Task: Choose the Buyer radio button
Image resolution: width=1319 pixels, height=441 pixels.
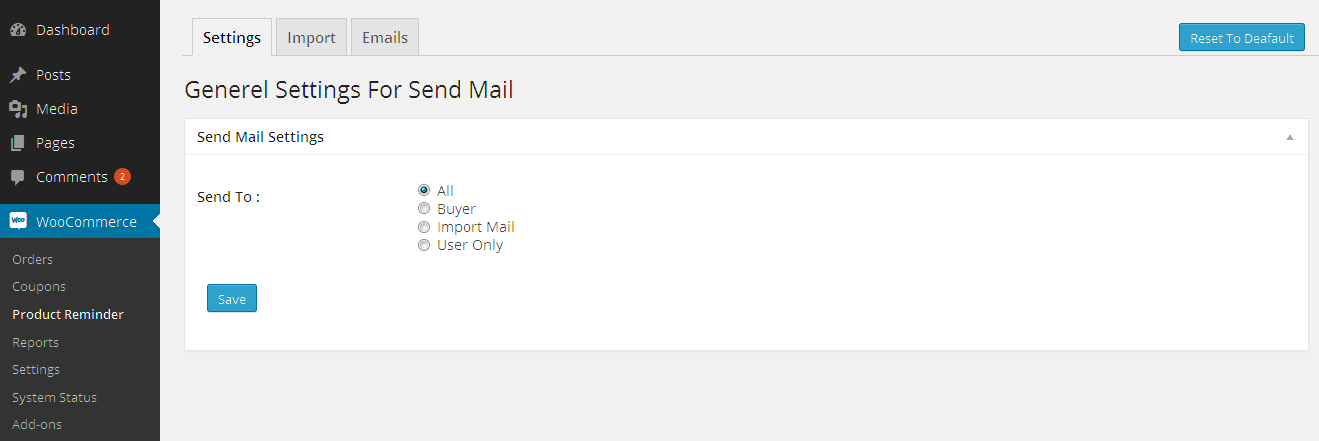Action: (424, 209)
